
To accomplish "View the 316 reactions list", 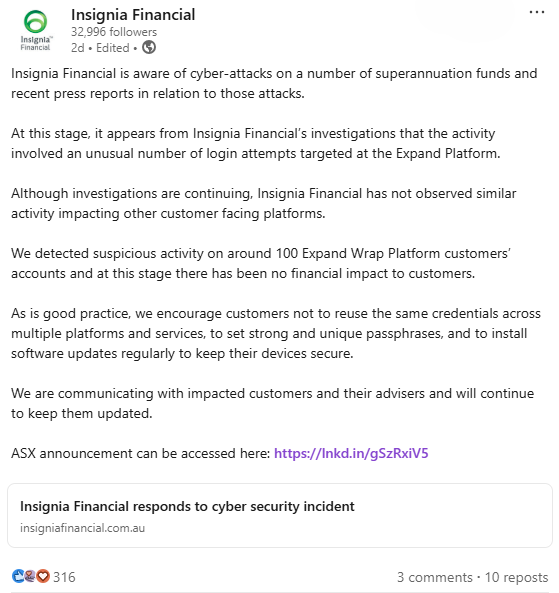I will click(x=64, y=577).
